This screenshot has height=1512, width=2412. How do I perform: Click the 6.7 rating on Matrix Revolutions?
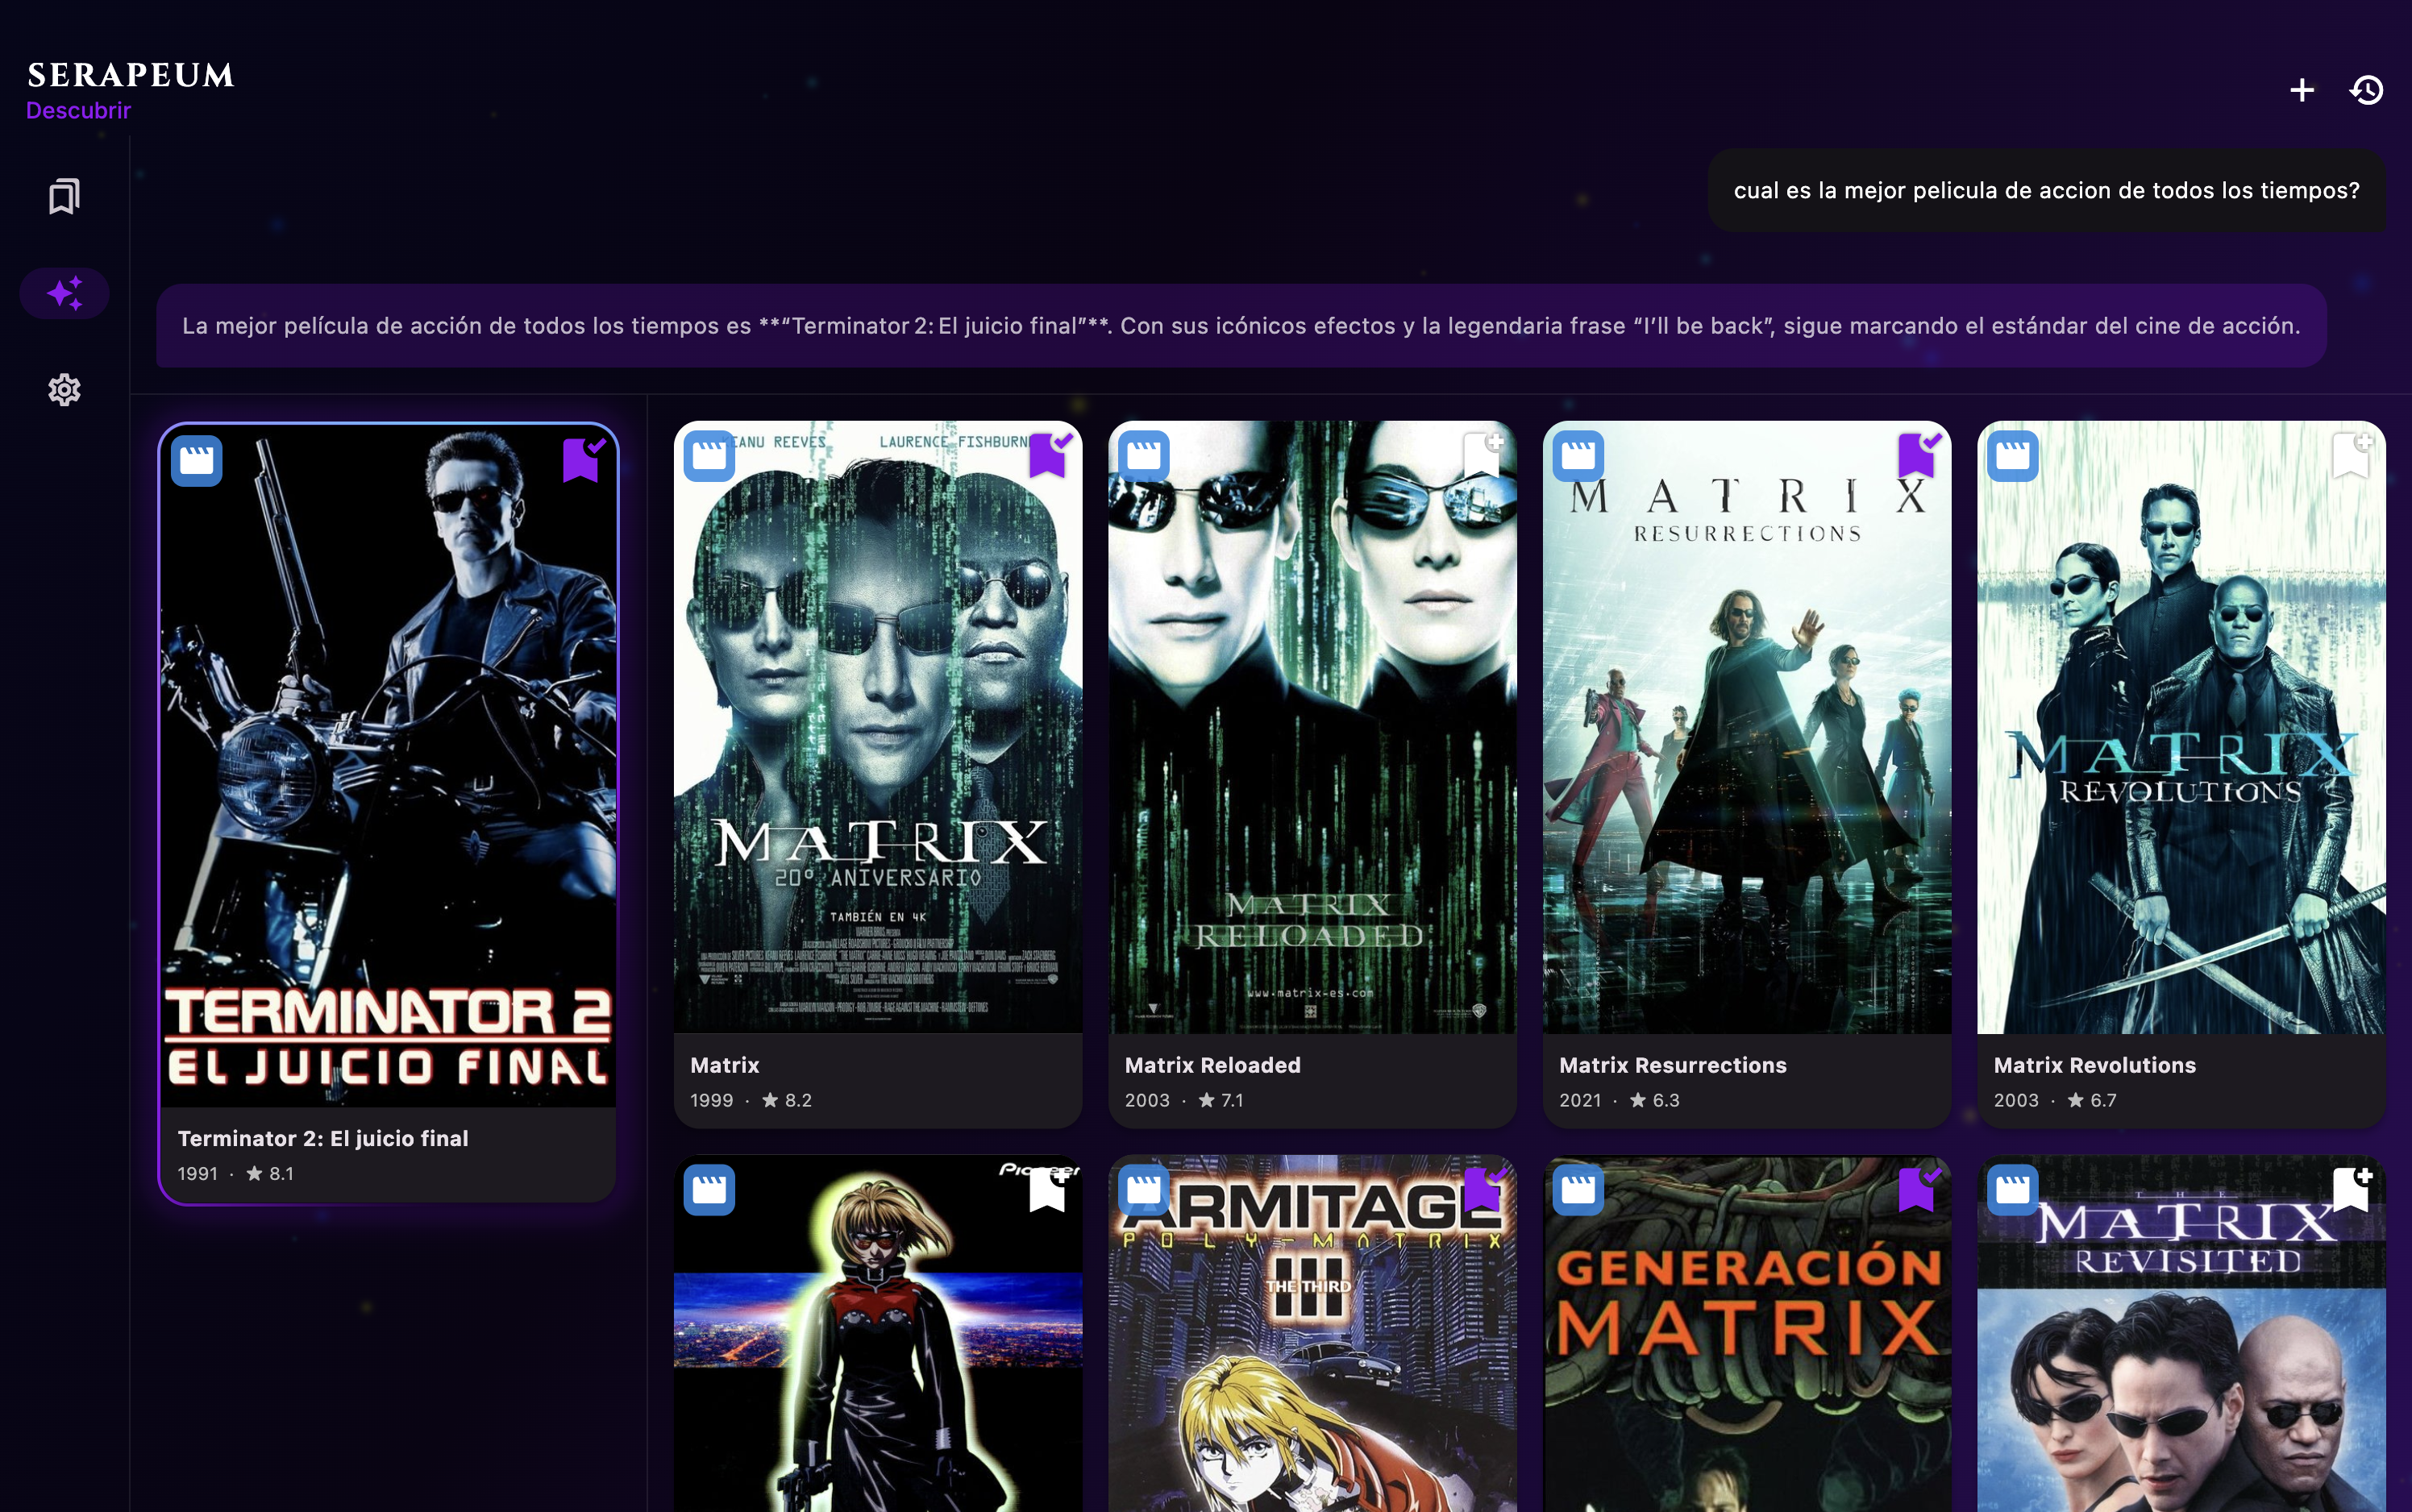point(2092,1100)
